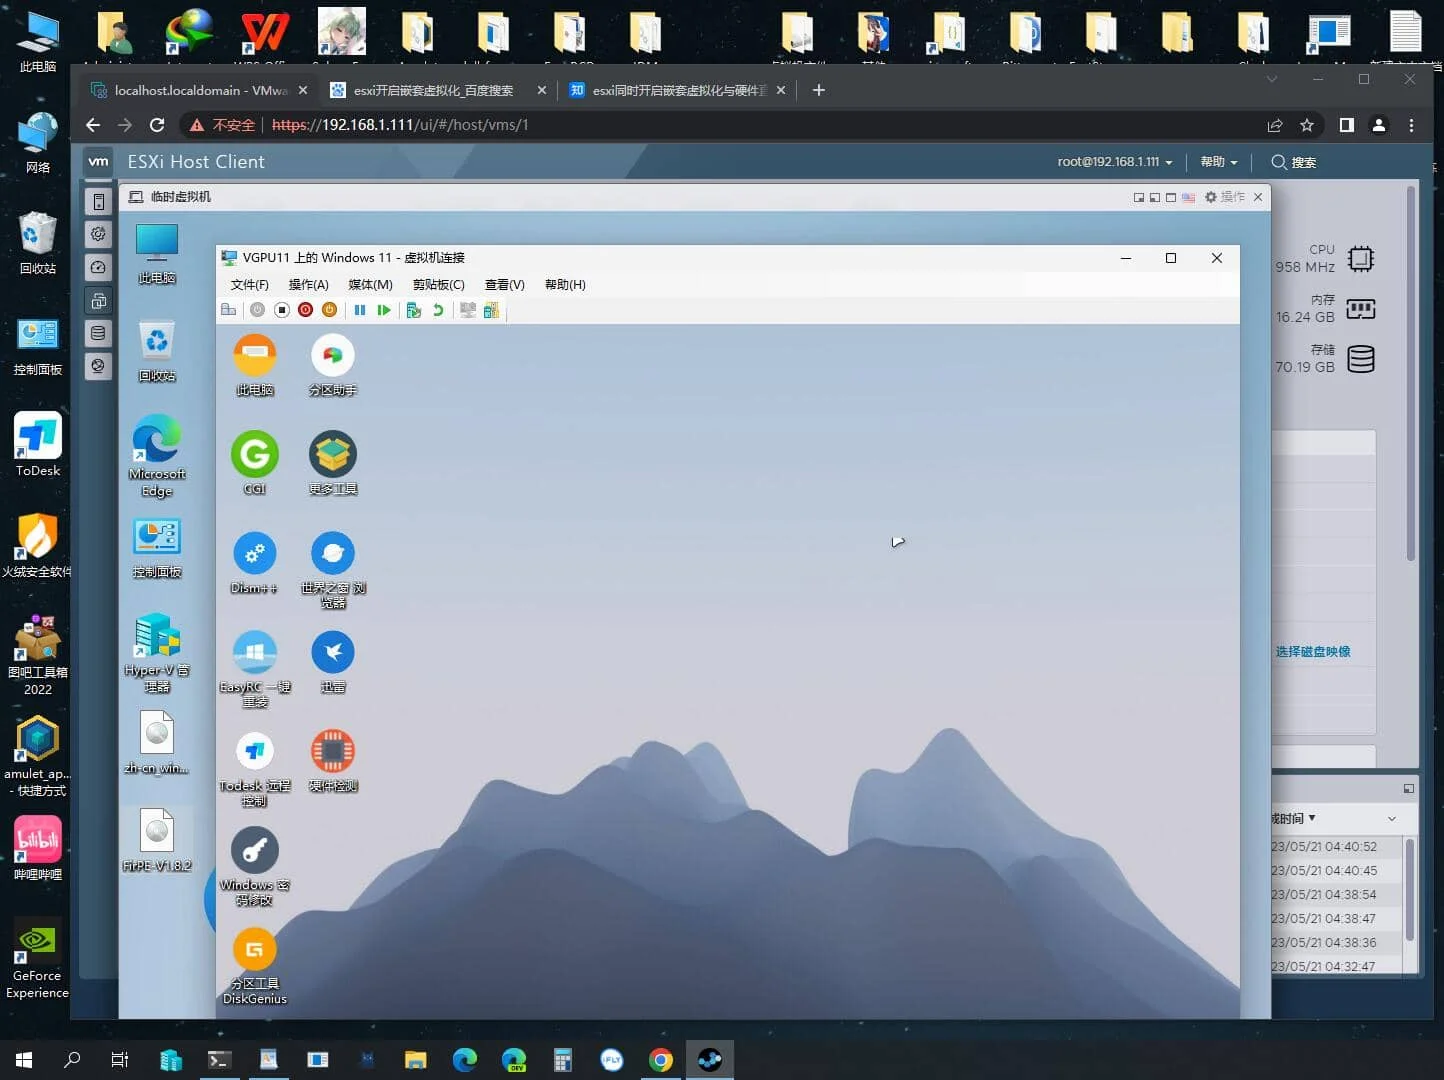Expand the 帮助 dropdown in ESXi header

pos(1218,162)
